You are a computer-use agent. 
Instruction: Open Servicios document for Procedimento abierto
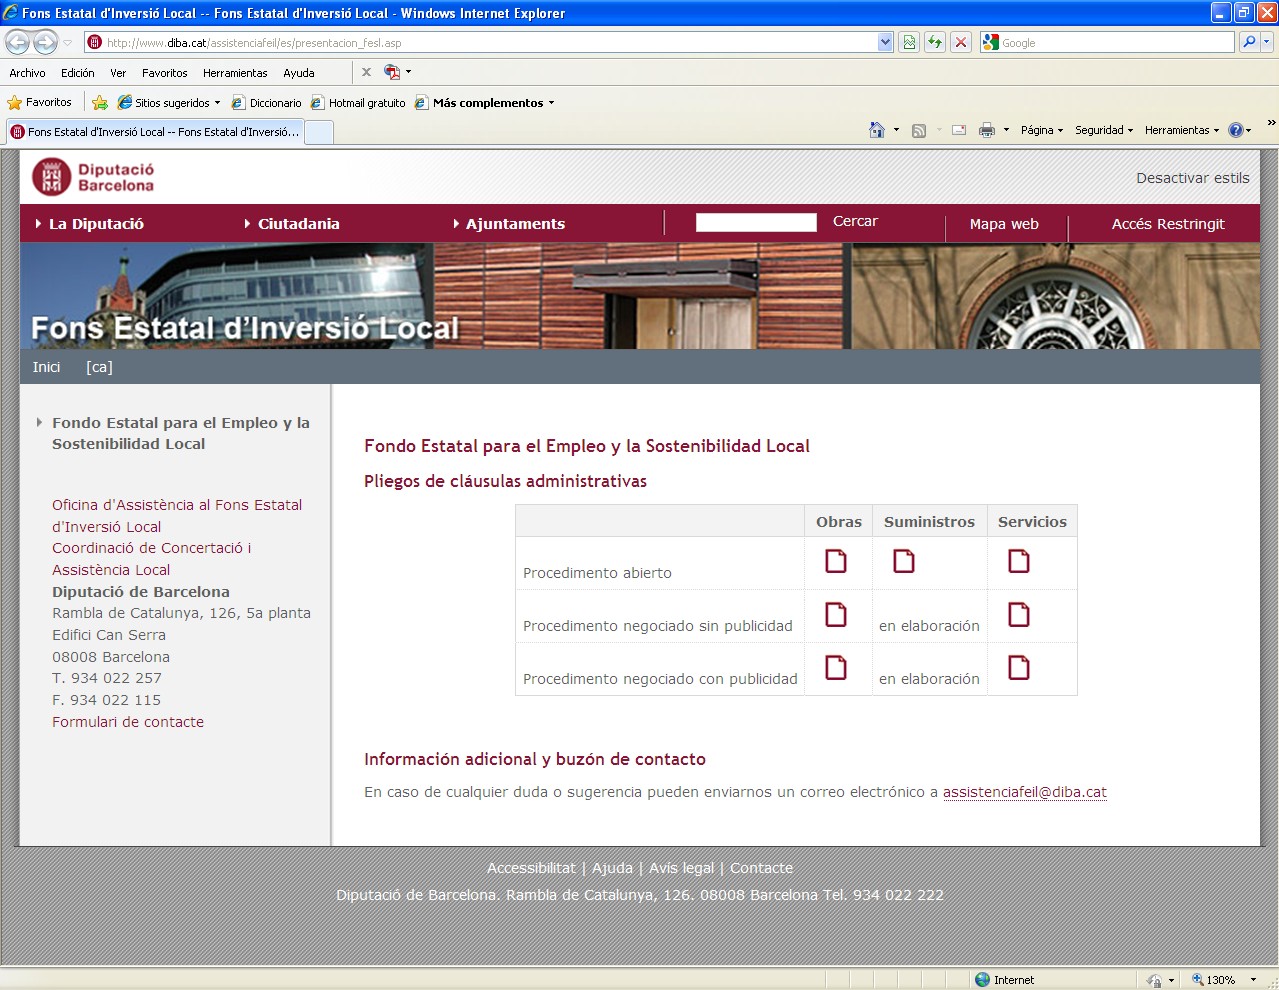1019,561
